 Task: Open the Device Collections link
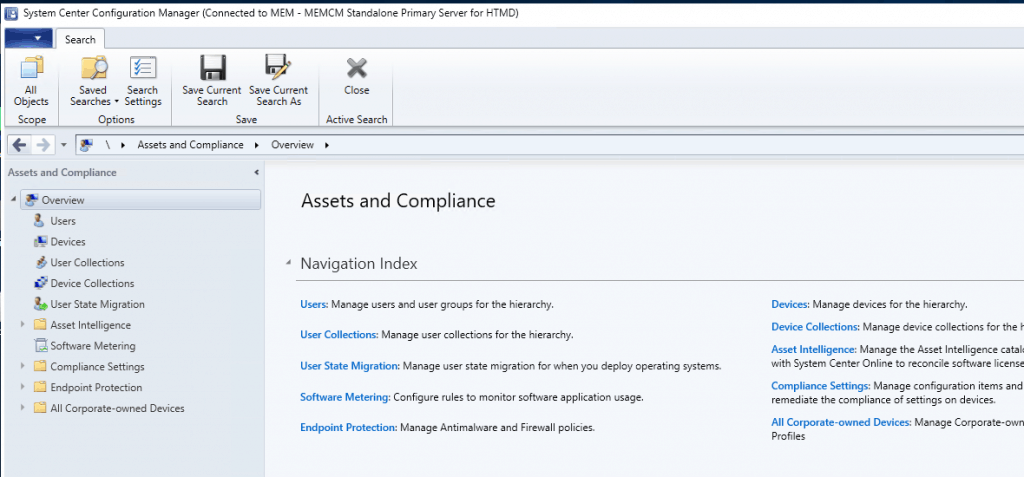coord(814,327)
